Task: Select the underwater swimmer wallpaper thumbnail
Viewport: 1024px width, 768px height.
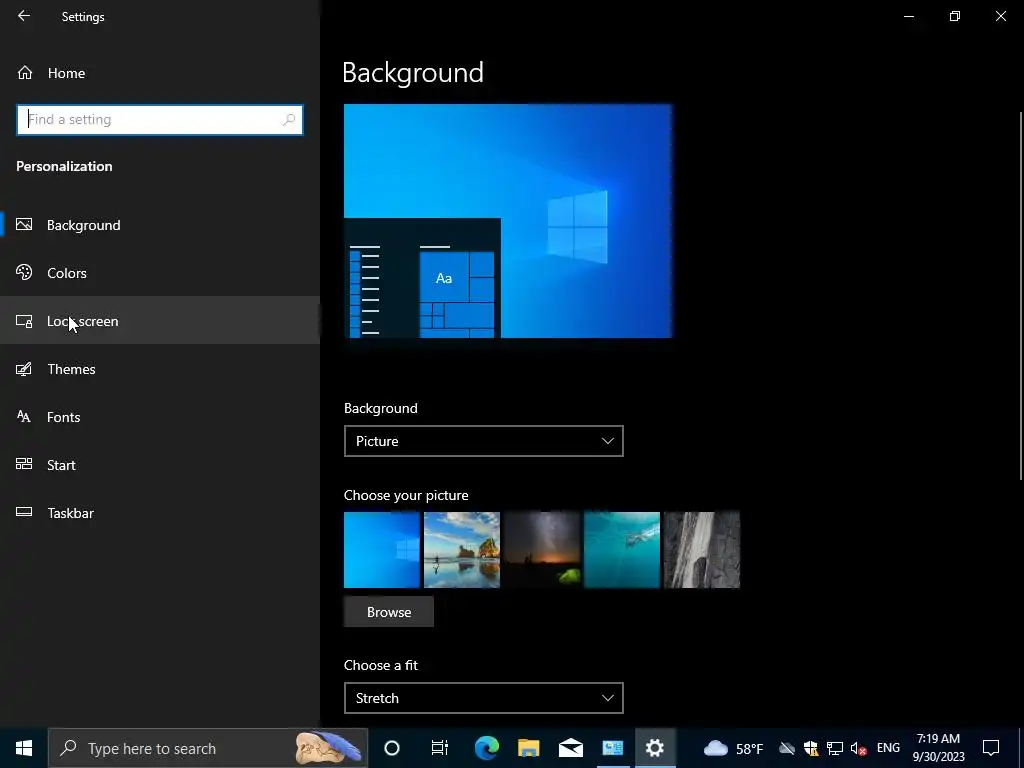Action: pos(622,550)
